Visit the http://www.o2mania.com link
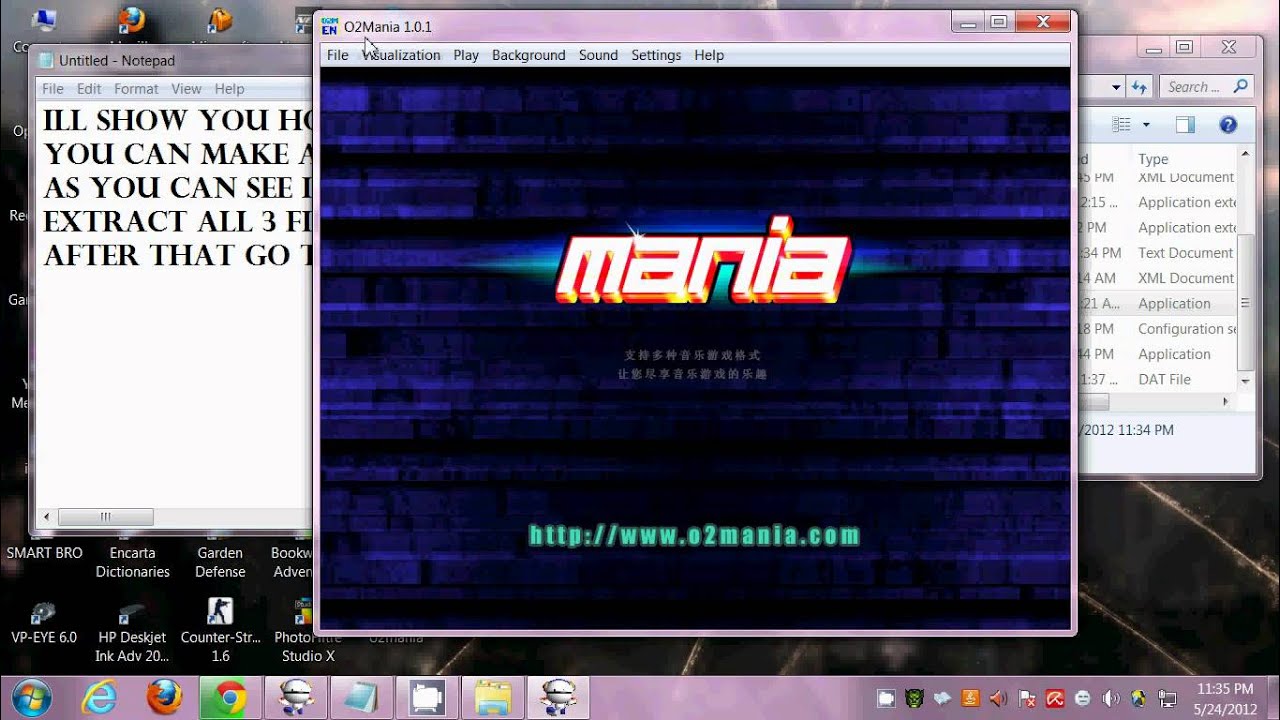The image size is (1280, 720). pyautogui.click(x=694, y=535)
